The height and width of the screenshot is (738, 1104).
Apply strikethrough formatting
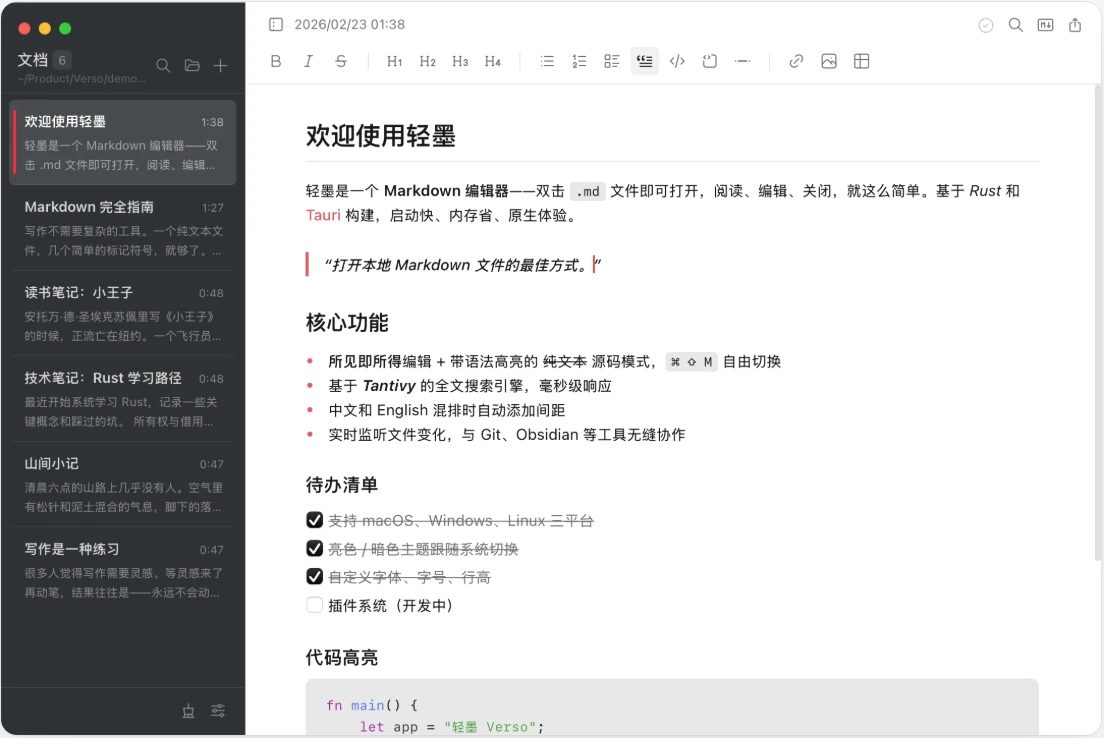point(341,61)
